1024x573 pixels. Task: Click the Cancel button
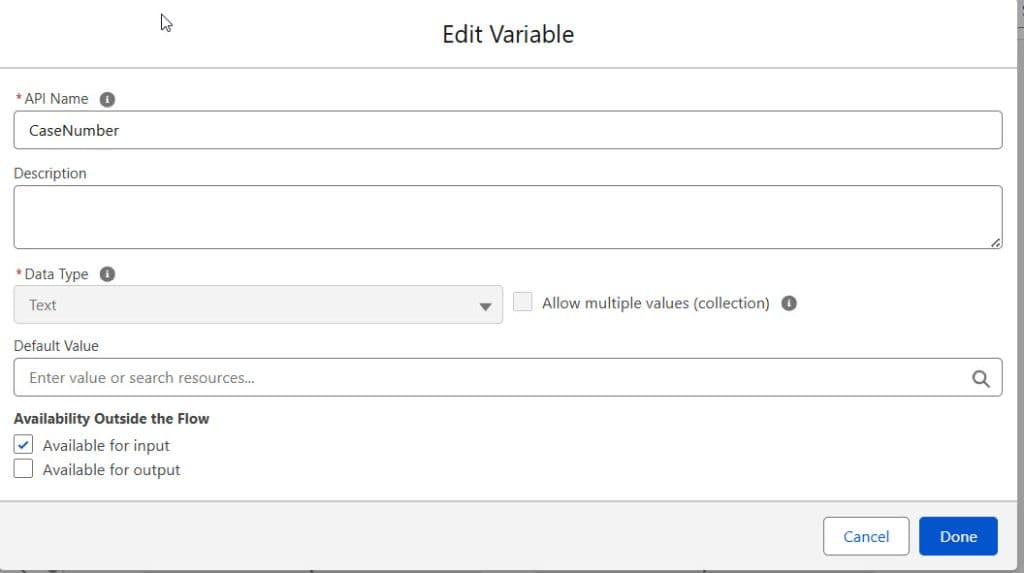point(866,536)
